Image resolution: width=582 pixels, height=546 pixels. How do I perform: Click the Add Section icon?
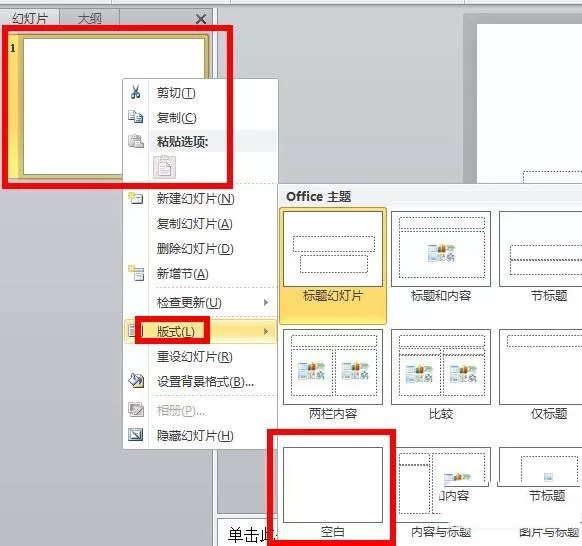click(136, 273)
